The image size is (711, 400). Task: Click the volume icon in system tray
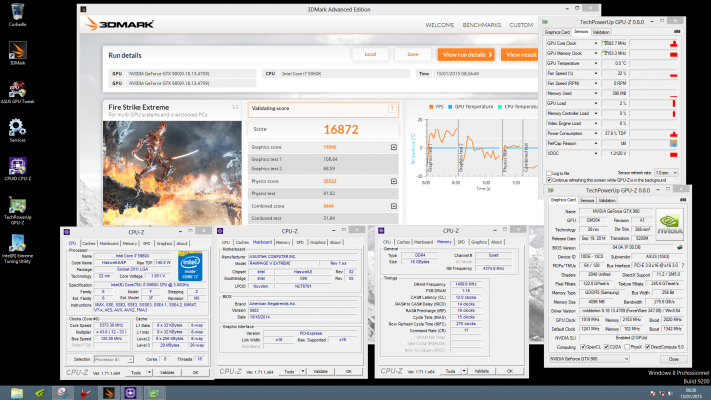(x=670, y=393)
